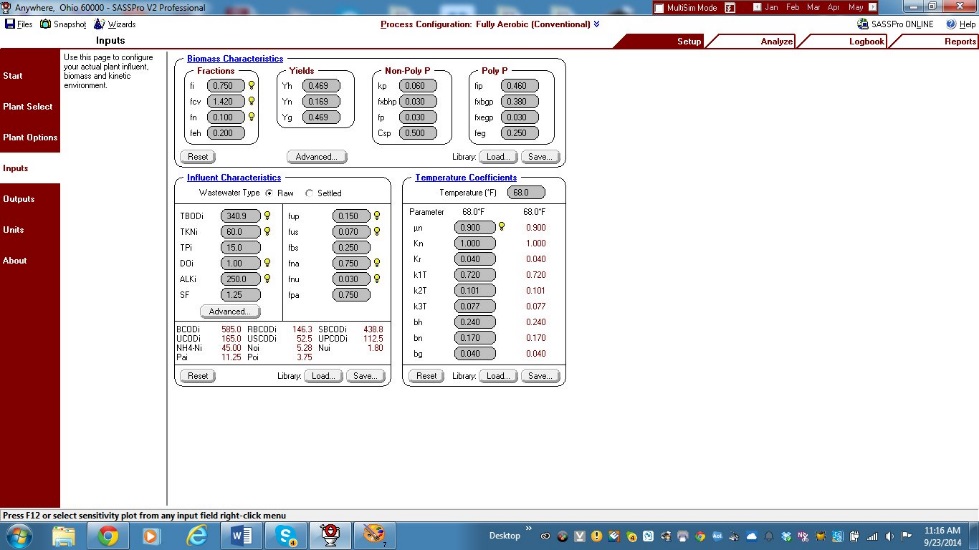Open the Files menu
This screenshot has width=979, height=550.
[x=19, y=24]
